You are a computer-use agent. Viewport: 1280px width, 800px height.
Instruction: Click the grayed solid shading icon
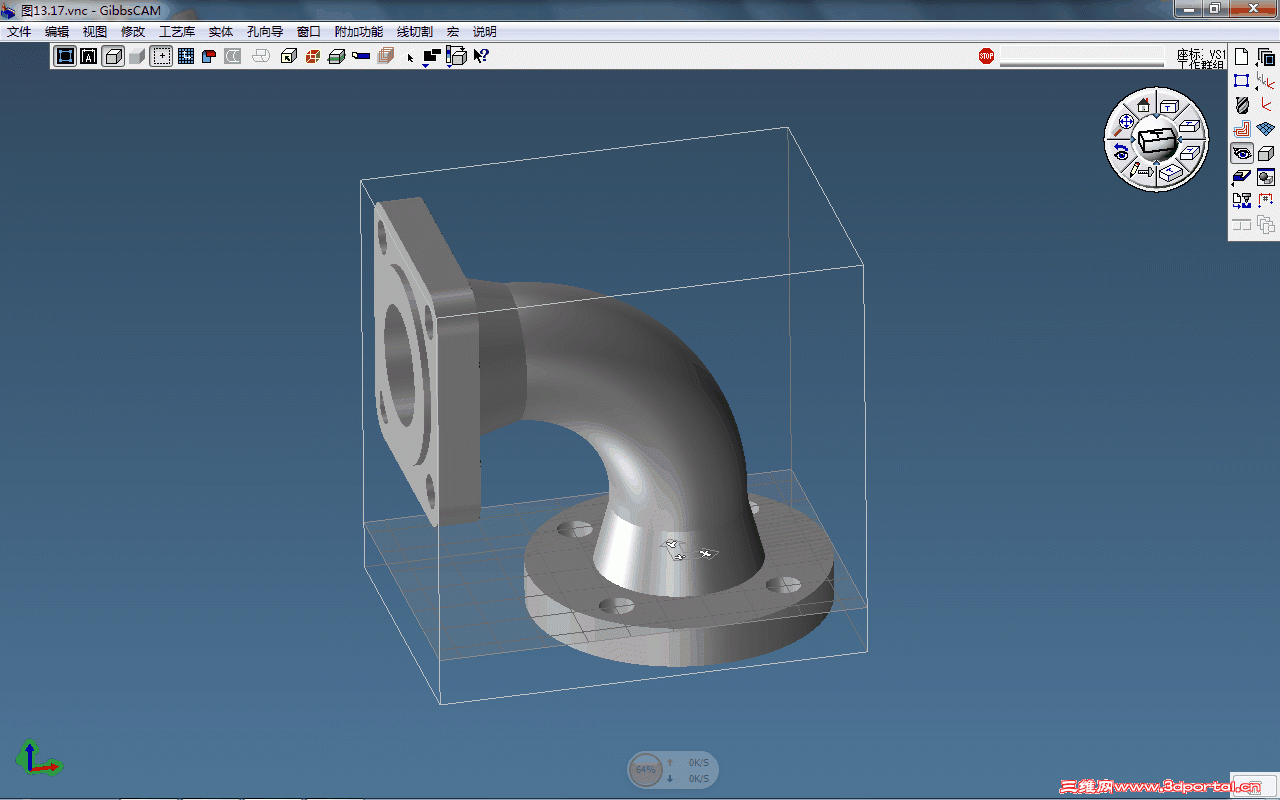[x=137, y=56]
